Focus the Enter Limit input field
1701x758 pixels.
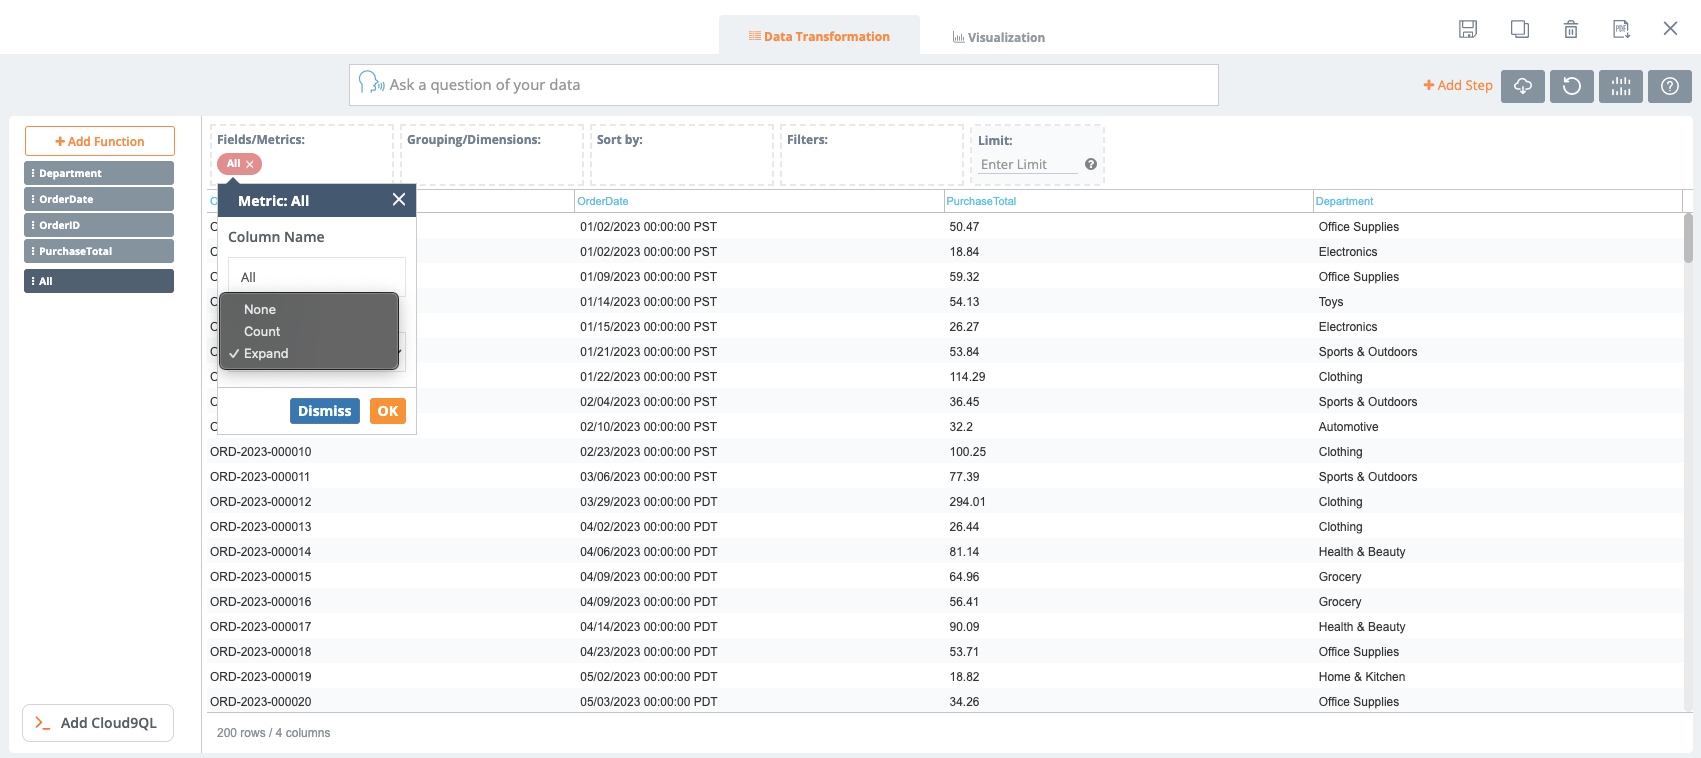(x=1027, y=165)
